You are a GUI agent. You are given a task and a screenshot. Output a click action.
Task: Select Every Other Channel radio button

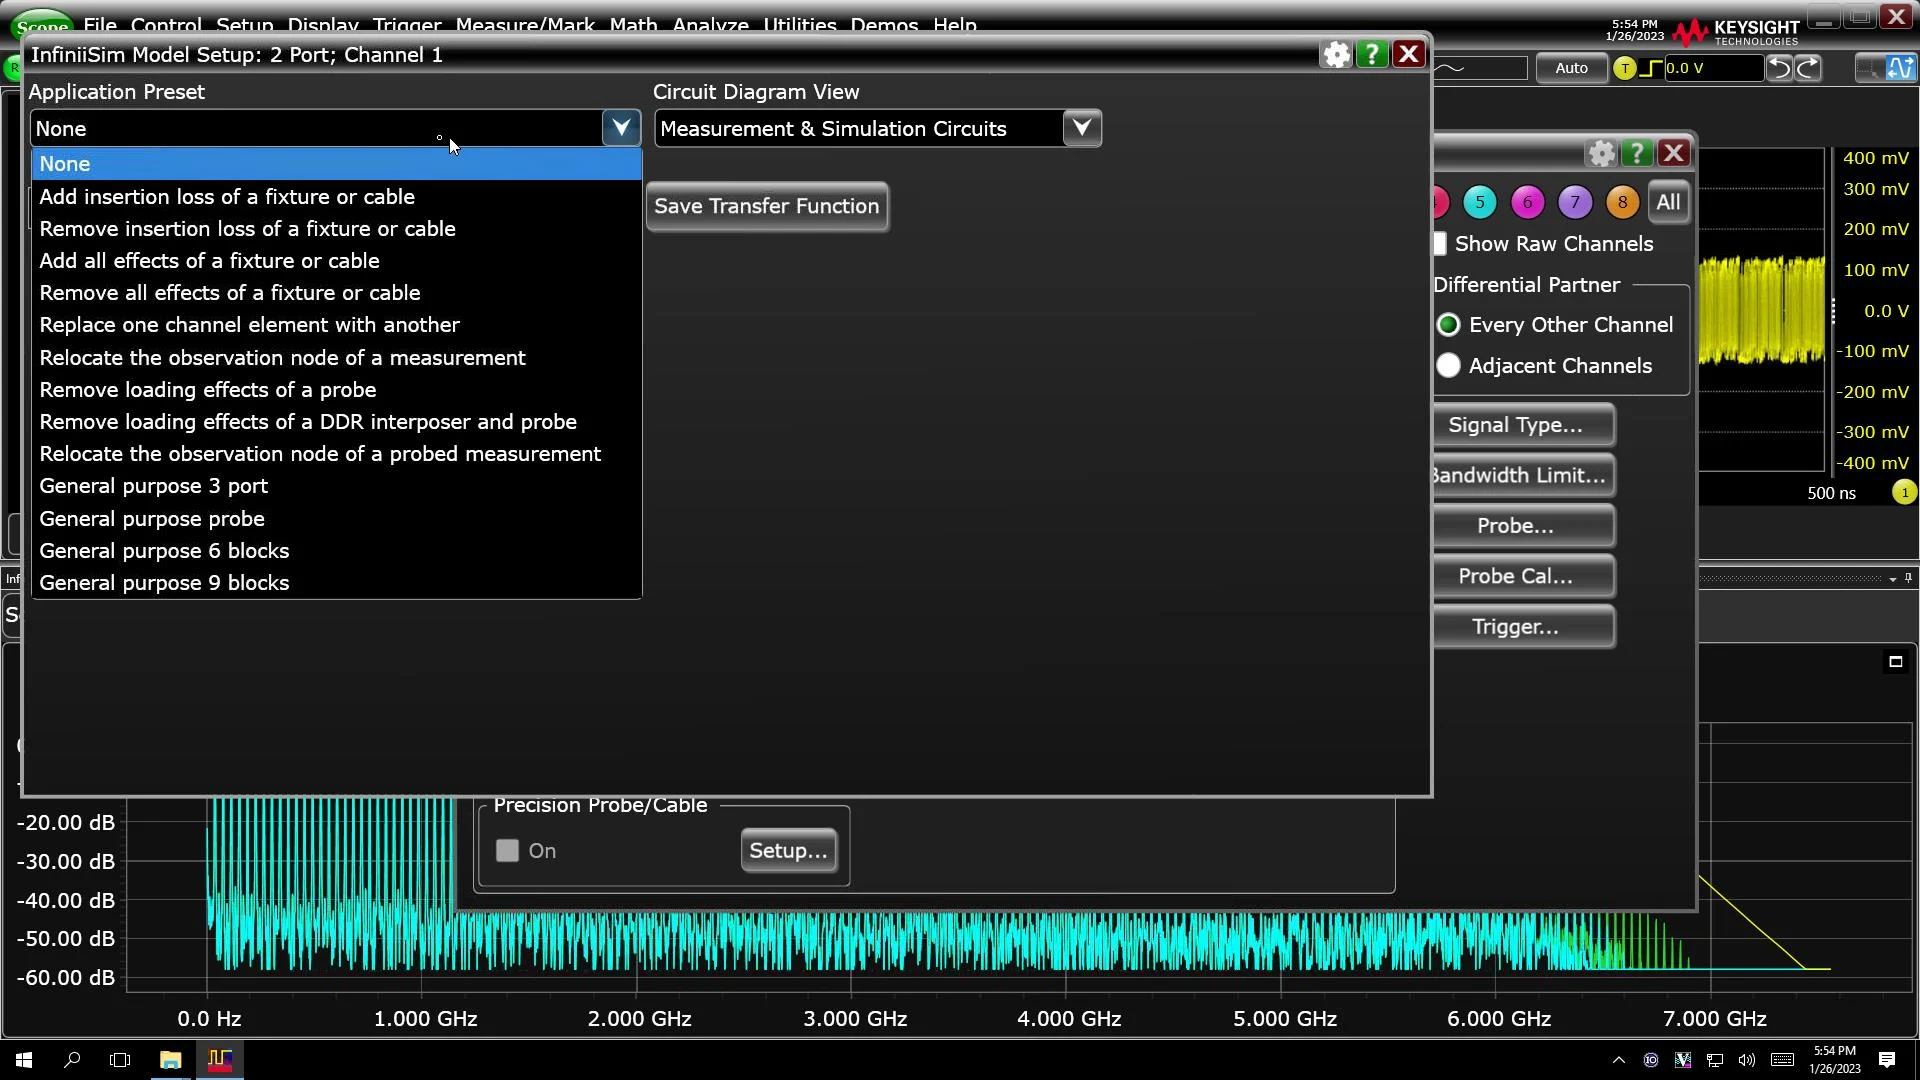pyautogui.click(x=1448, y=325)
